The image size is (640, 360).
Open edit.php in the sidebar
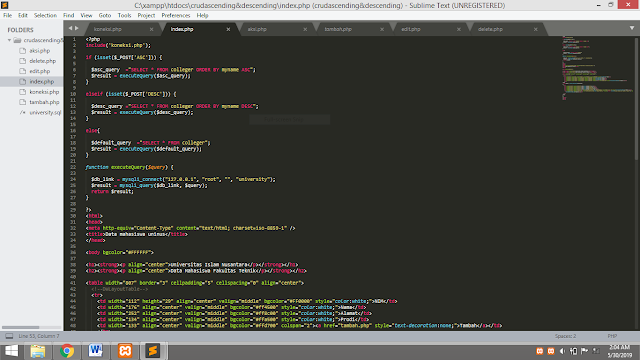(x=40, y=71)
